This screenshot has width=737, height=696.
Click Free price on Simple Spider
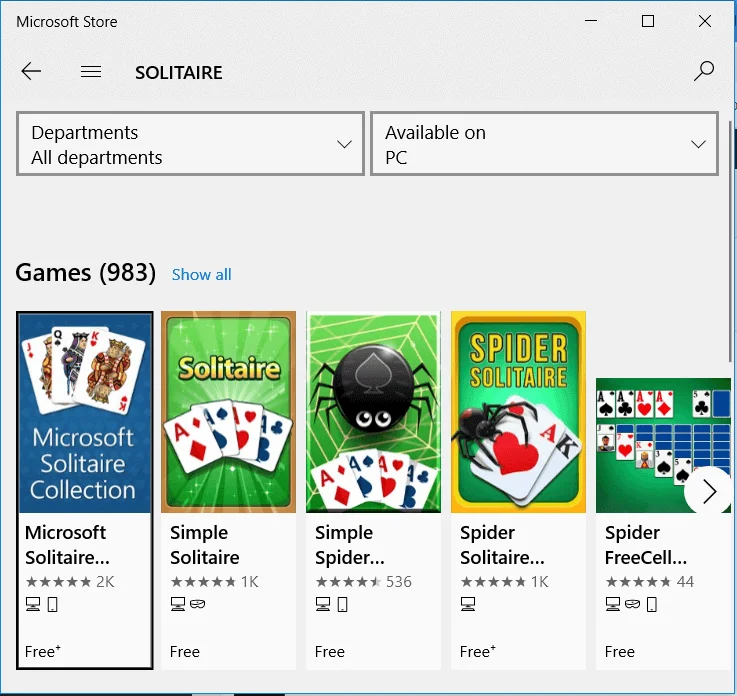tap(330, 652)
